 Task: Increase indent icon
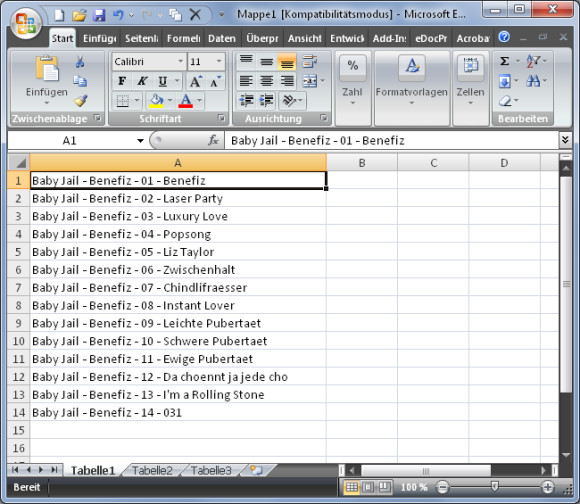[266, 100]
